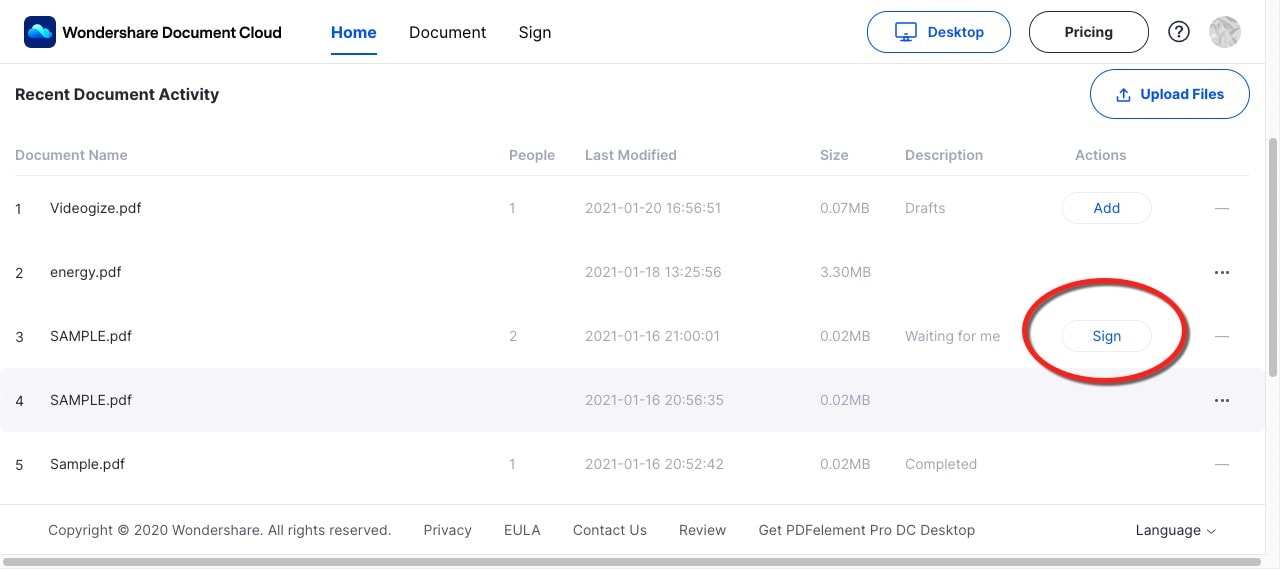Open the Pricing page button
The width and height of the screenshot is (1280, 569).
pyautogui.click(x=1088, y=32)
